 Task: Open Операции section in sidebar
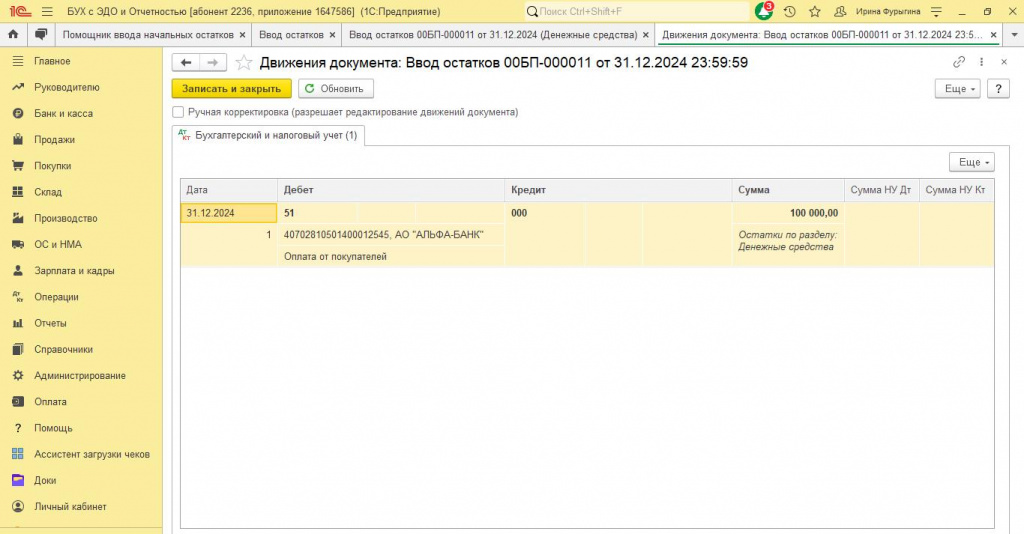click(56, 296)
